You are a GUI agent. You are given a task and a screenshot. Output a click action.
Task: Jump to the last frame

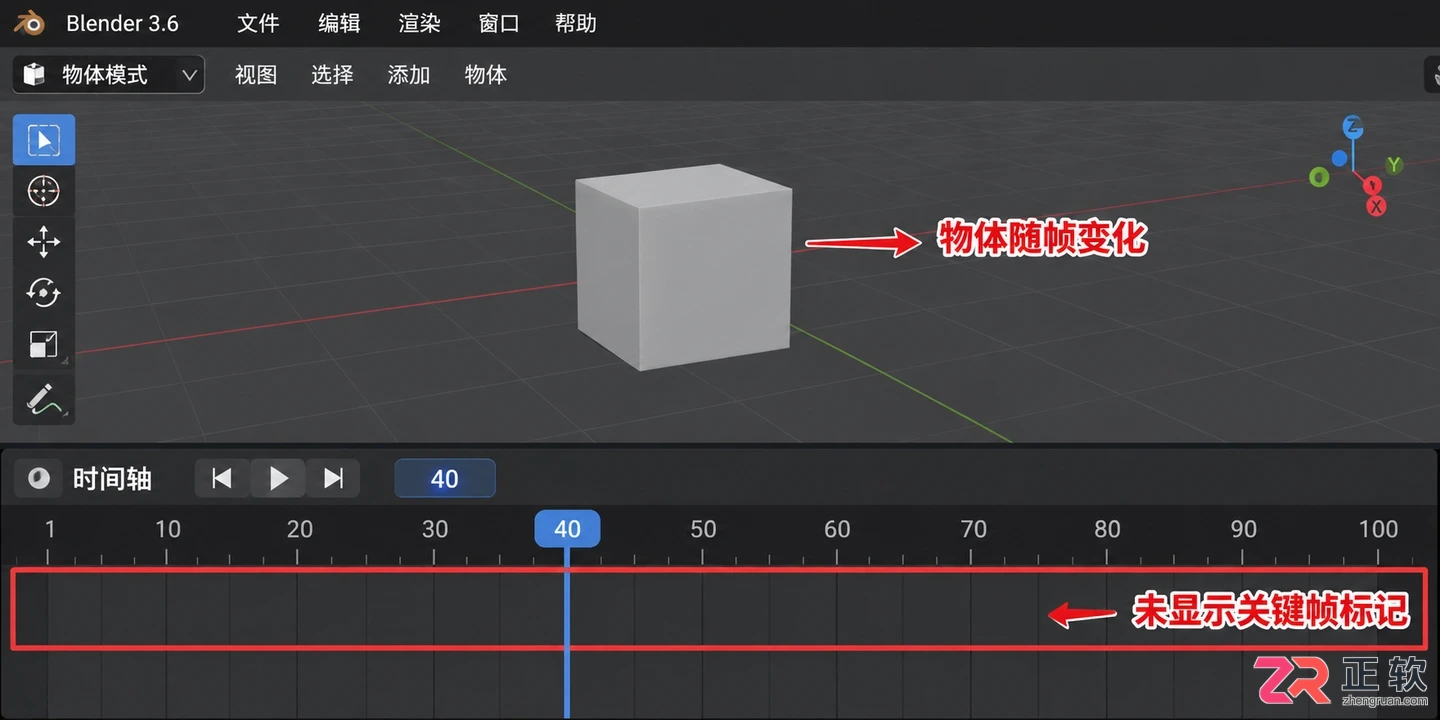coord(333,479)
